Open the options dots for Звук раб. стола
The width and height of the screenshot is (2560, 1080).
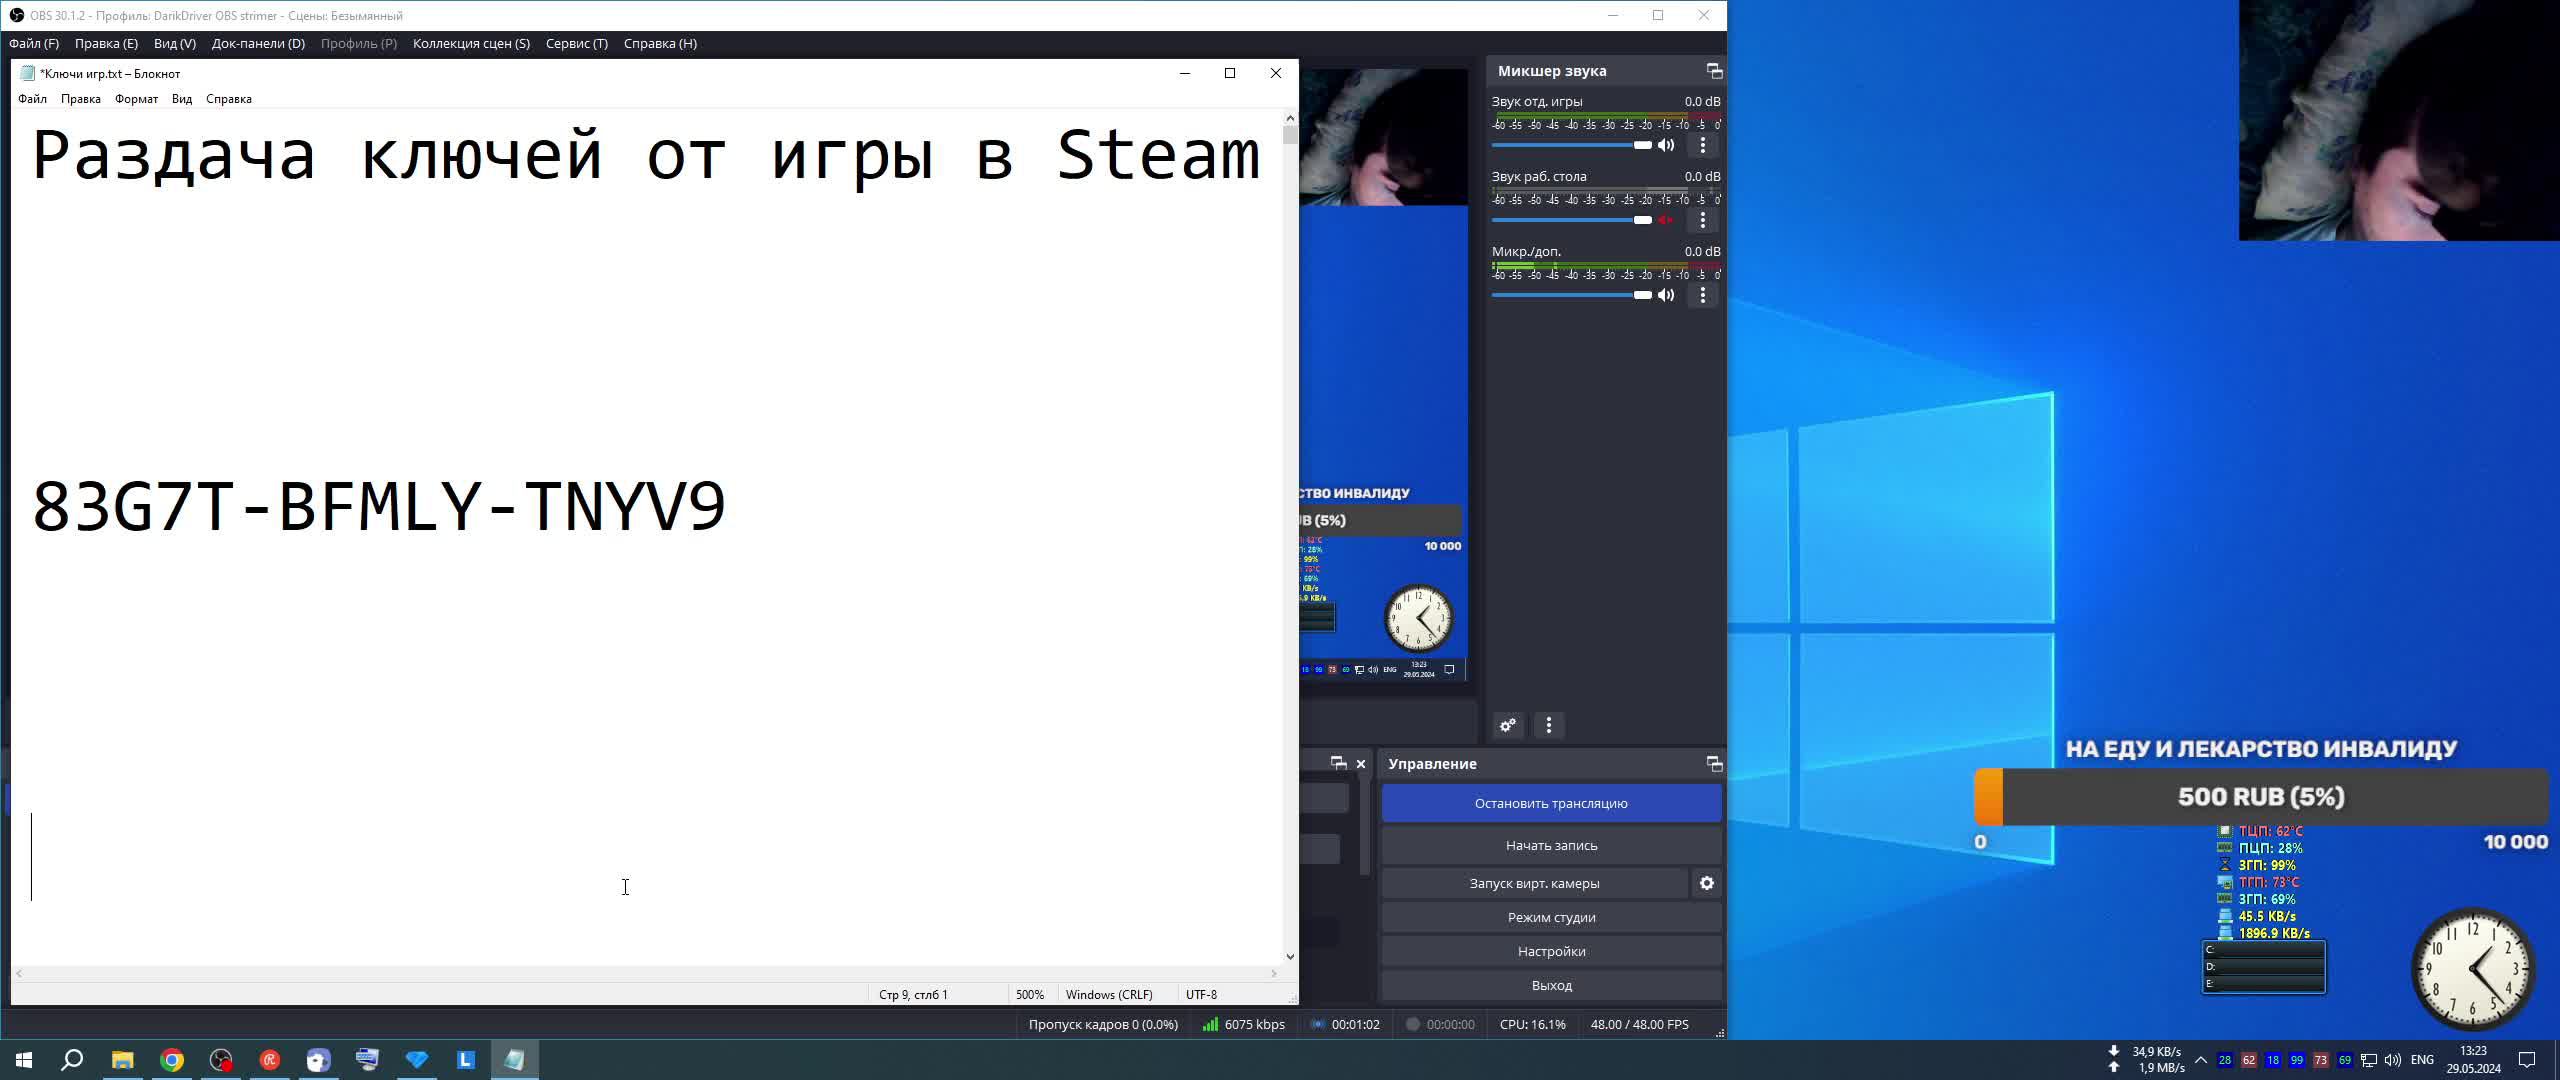point(1703,220)
